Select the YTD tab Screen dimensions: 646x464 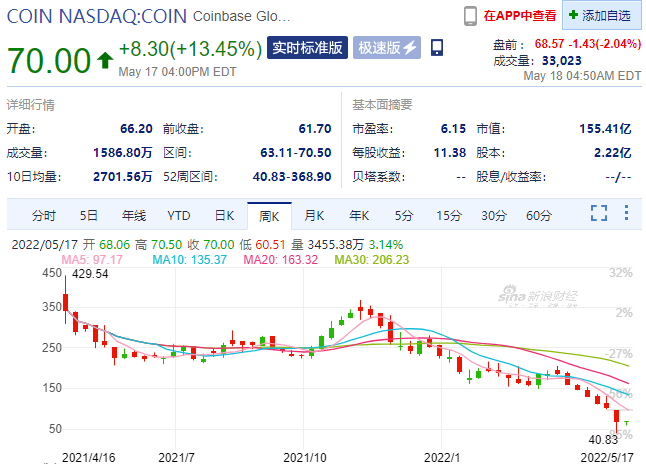point(179,216)
